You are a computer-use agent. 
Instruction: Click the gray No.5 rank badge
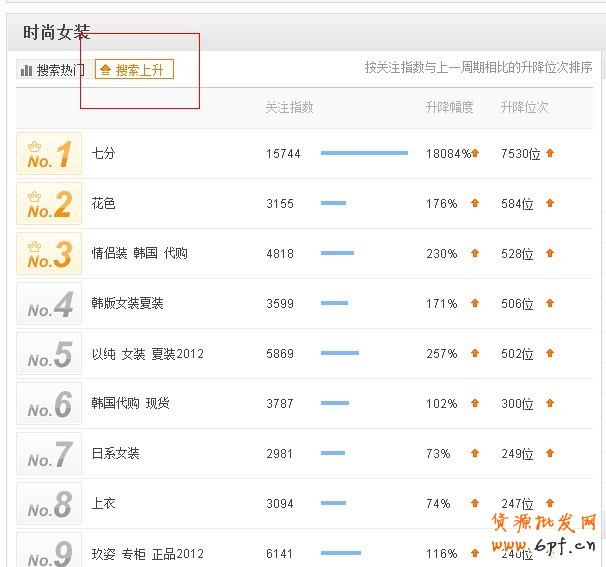pyautogui.click(x=49, y=354)
